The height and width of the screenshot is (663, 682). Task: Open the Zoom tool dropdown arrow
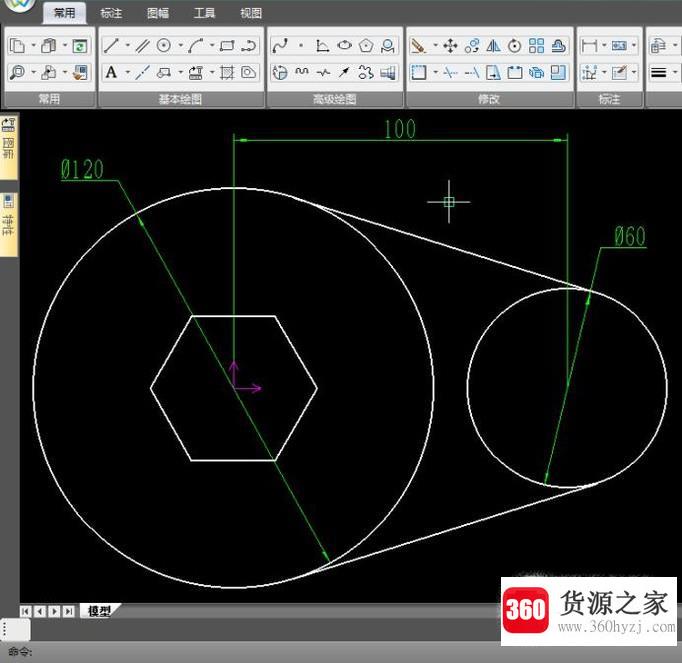pos(33,72)
